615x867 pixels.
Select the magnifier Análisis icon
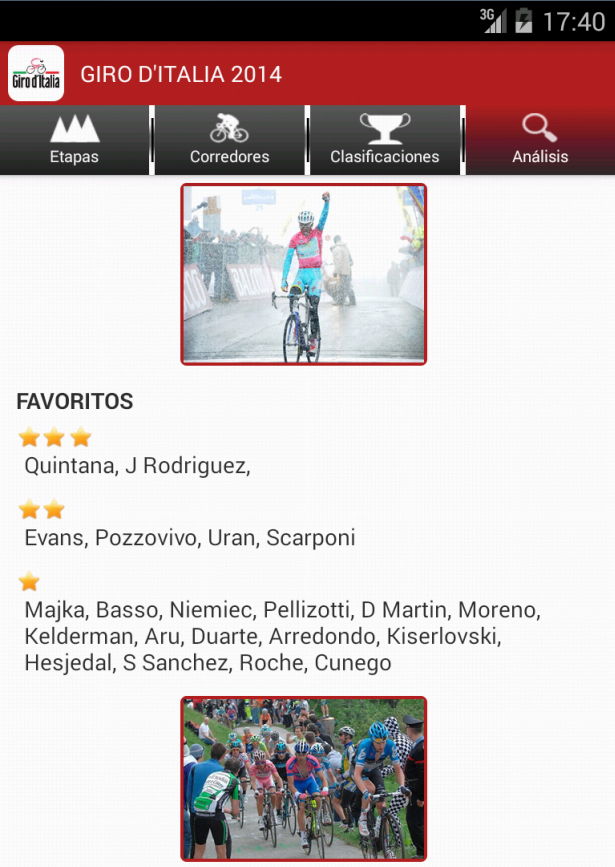tap(540, 128)
